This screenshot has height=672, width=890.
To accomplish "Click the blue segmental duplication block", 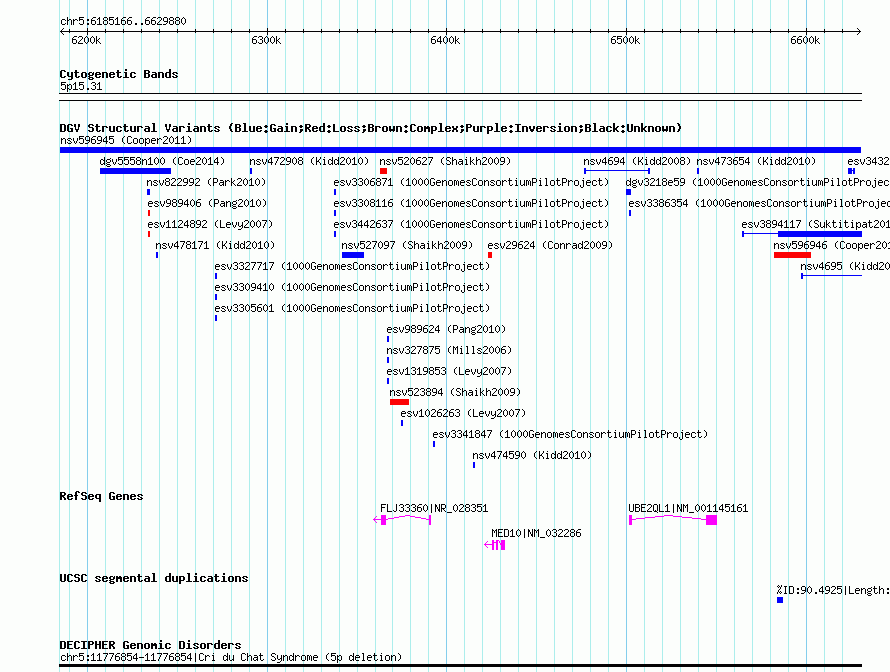I will click(780, 600).
